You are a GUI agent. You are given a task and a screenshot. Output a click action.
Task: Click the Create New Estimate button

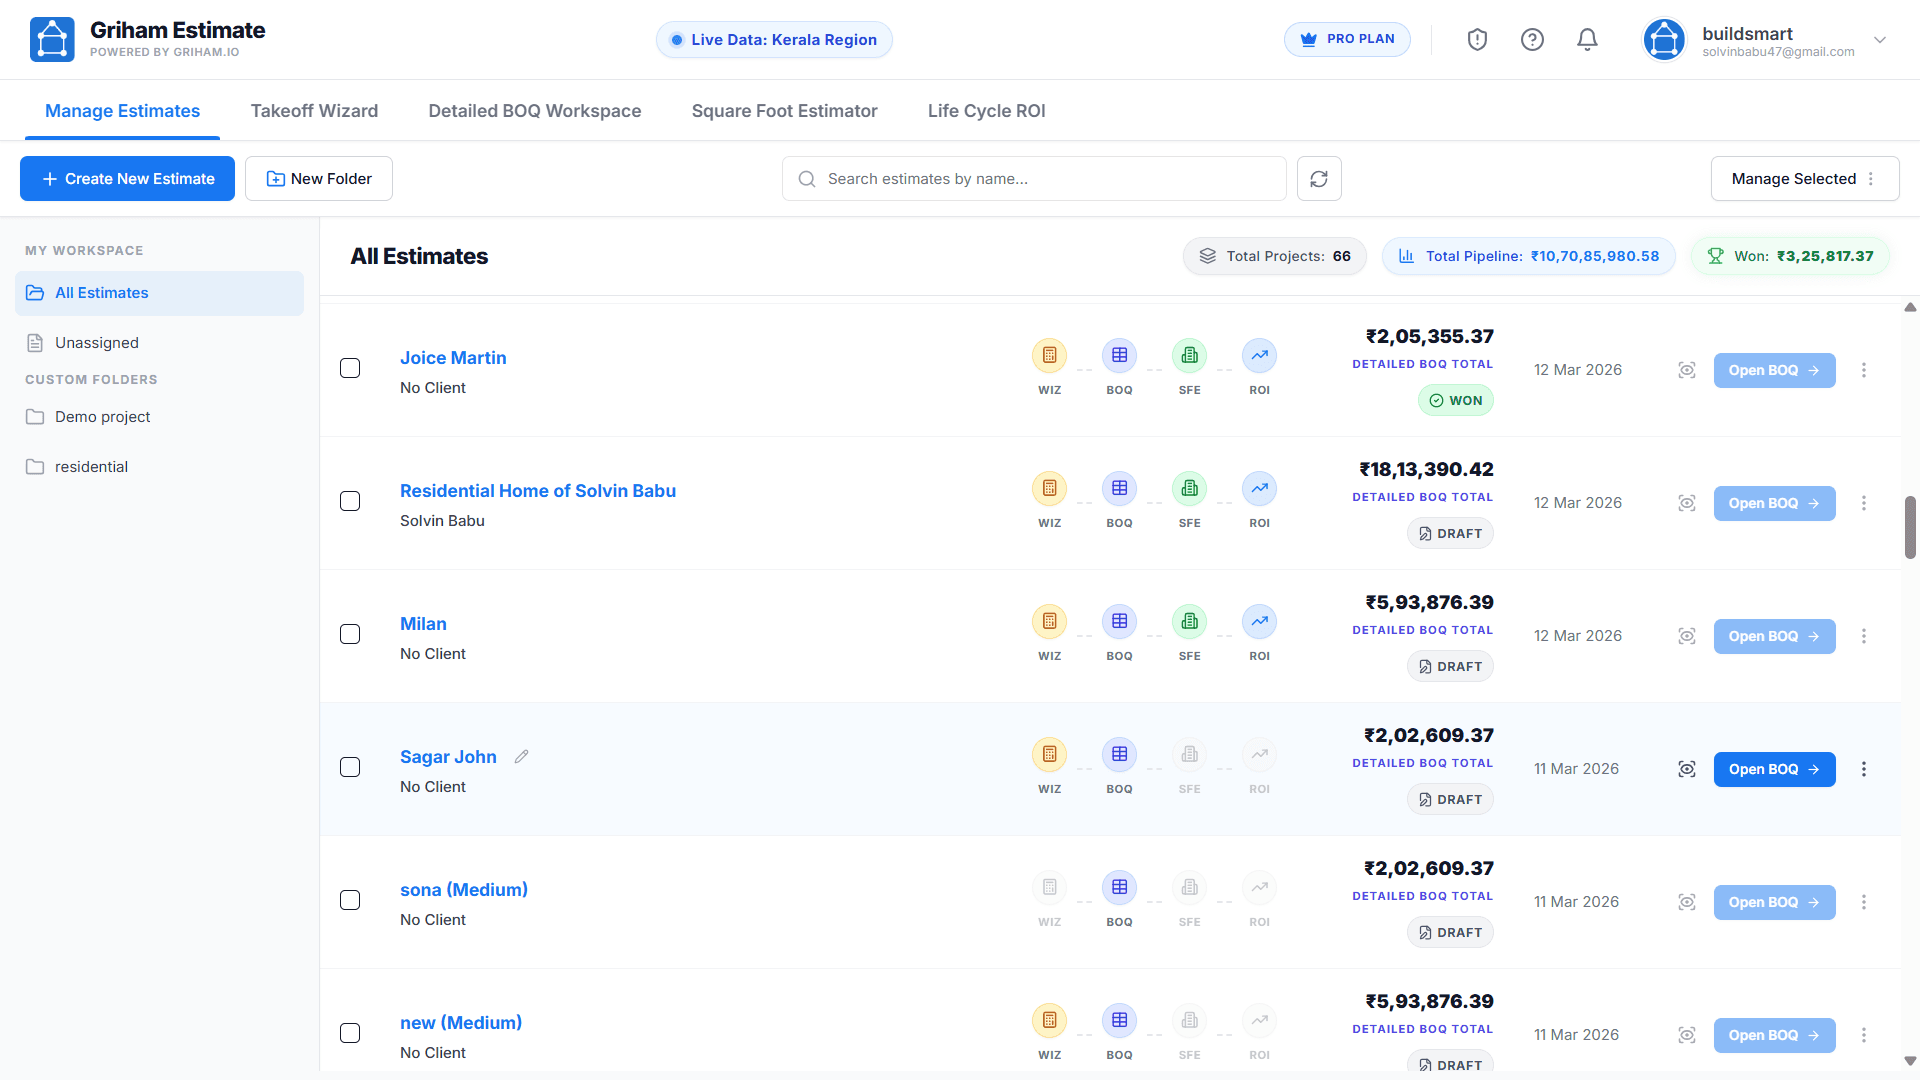(128, 179)
